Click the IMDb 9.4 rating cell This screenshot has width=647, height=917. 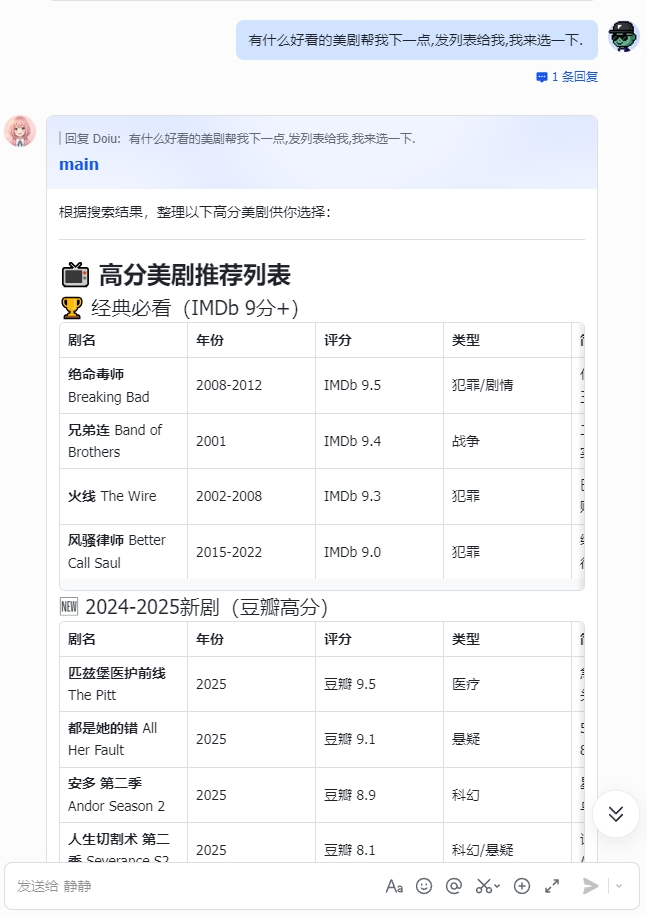tap(379, 441)
